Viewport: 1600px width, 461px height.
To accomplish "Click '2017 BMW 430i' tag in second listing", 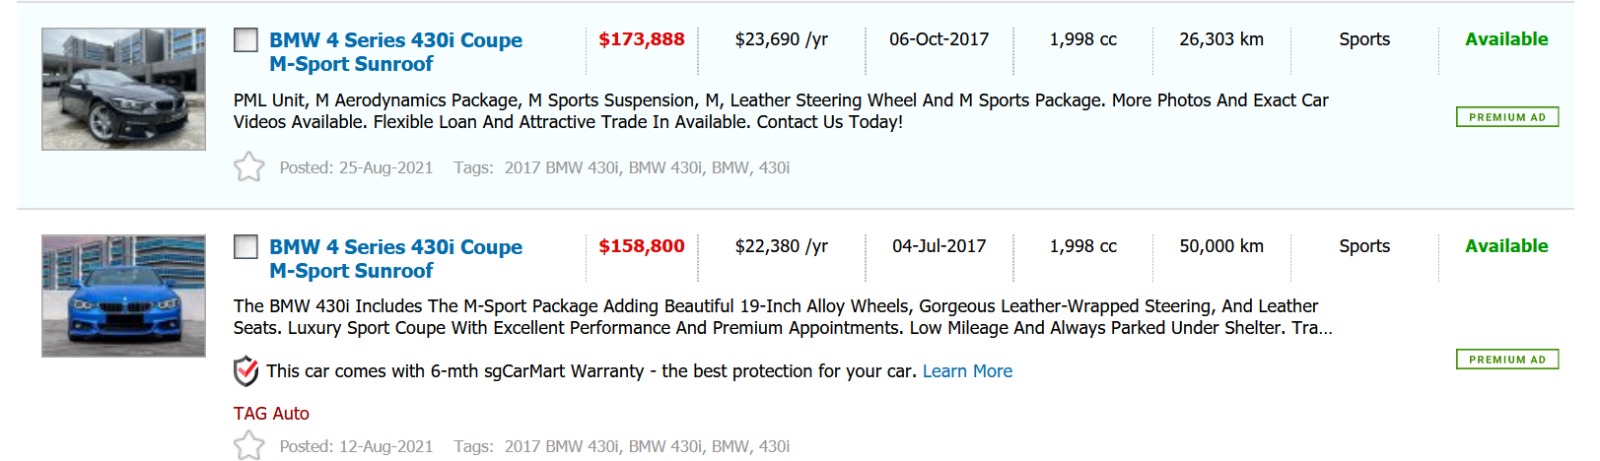I will click(561, 446).
